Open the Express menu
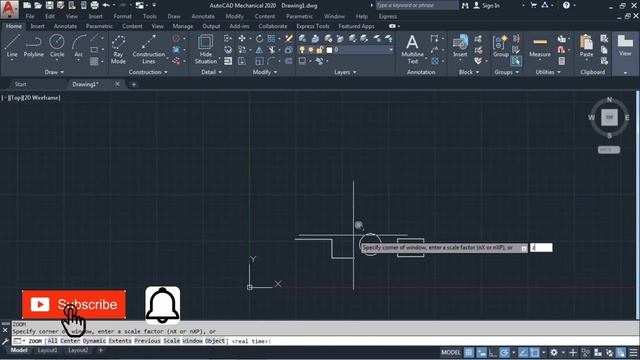 (x=388, y=16)
